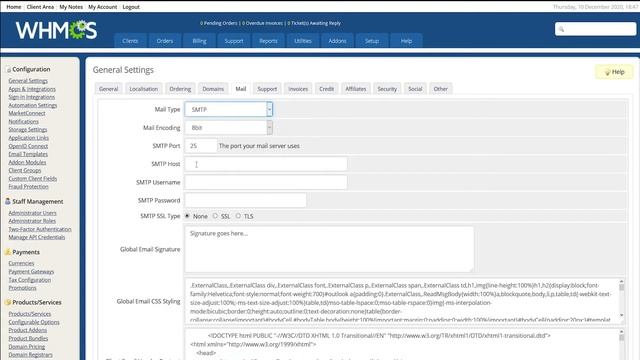This screenshot has height=360, width=640.
Task: Select SSL for SMTP SSL Type
Action: pos(215,216)
